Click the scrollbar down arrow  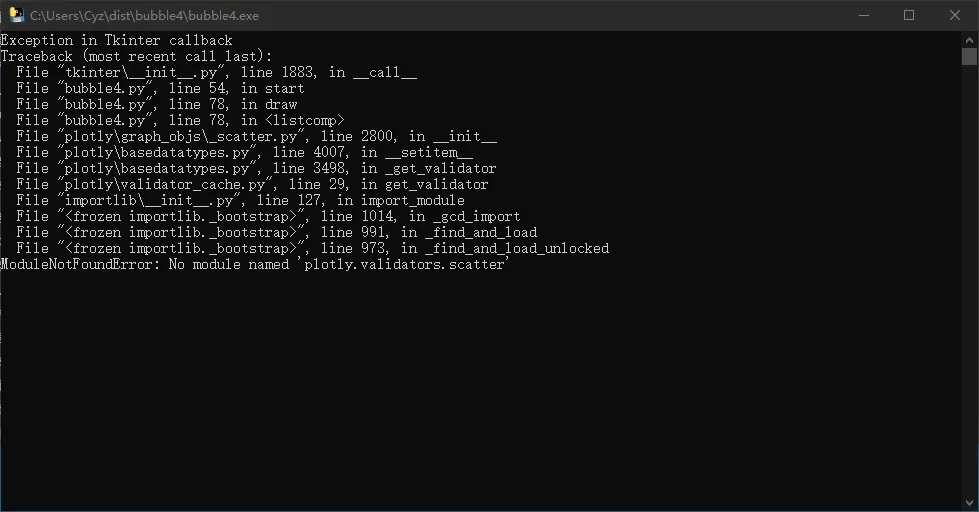point(969,503)
